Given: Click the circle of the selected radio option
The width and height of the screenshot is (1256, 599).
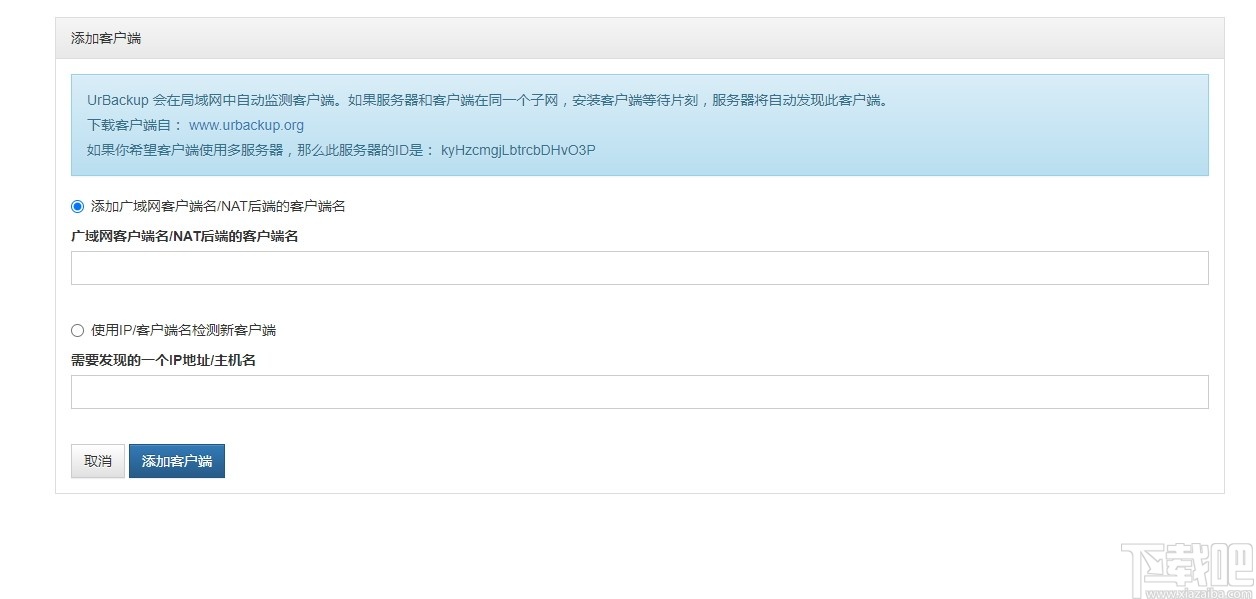Looking at the screenshot, I should (x=77, y=206).
